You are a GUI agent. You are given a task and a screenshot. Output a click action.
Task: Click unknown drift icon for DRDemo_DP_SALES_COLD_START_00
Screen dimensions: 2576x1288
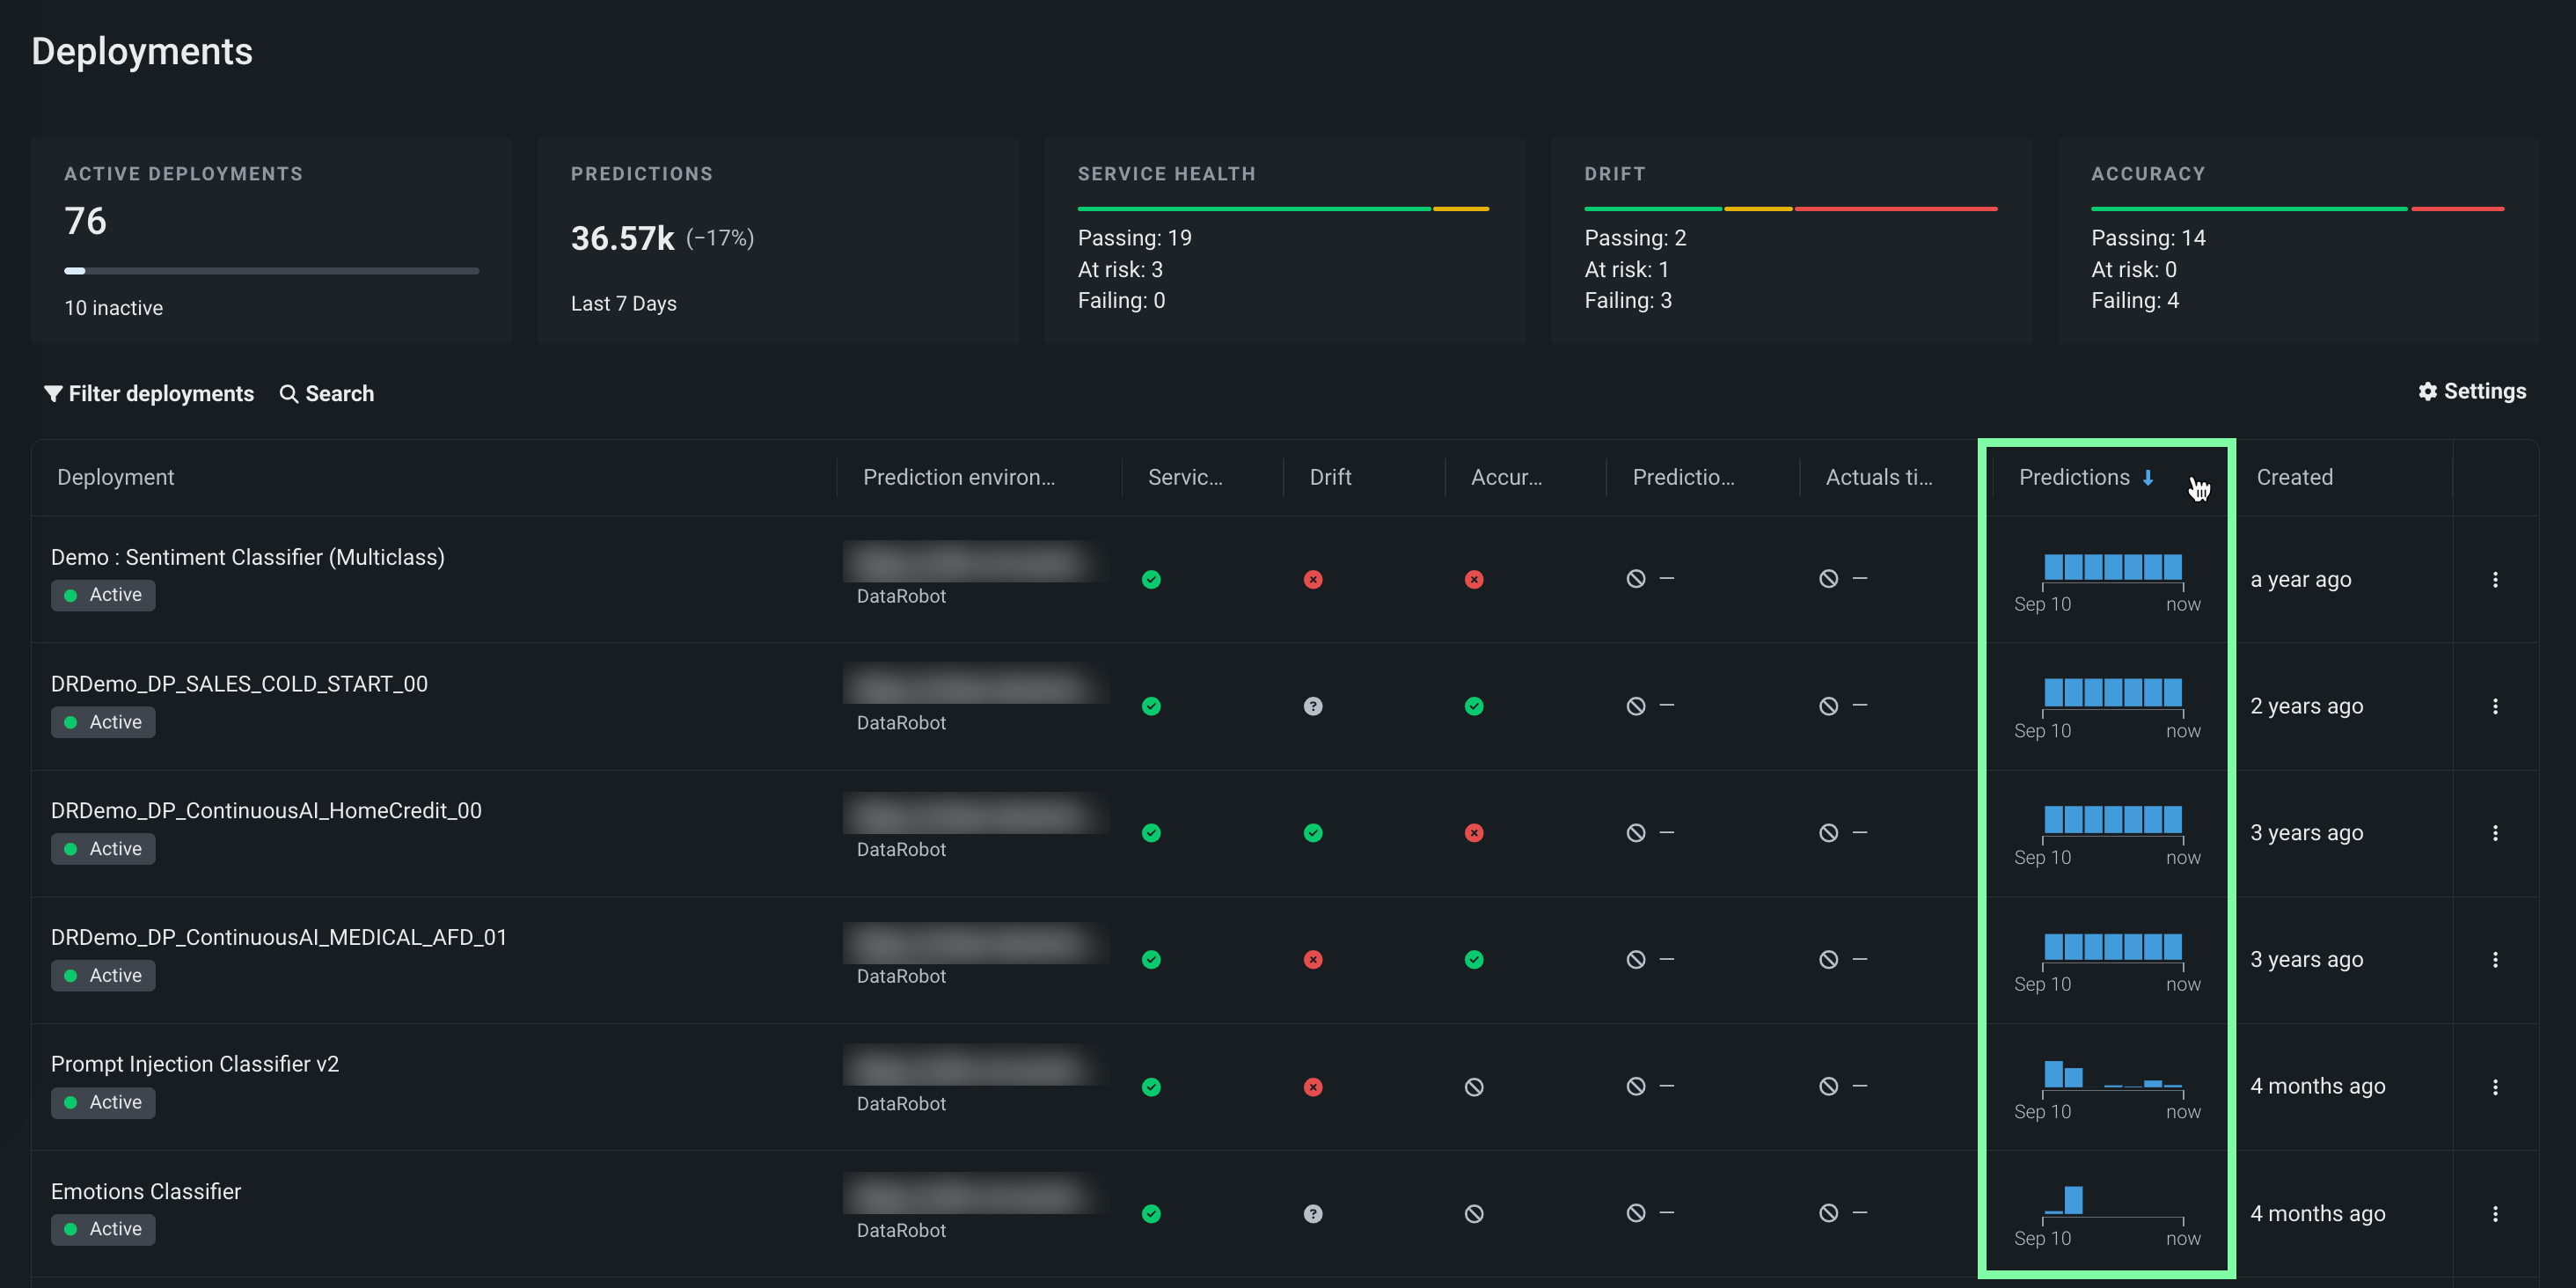(1313, 706)
